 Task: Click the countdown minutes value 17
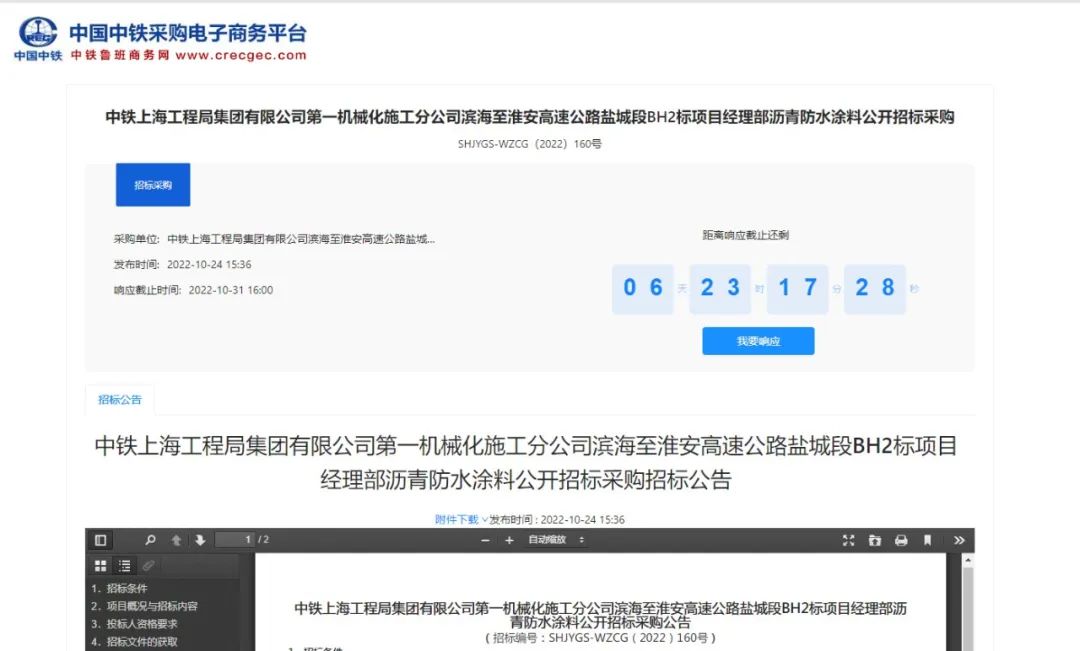pyautogui.click(x=798, y=288)
